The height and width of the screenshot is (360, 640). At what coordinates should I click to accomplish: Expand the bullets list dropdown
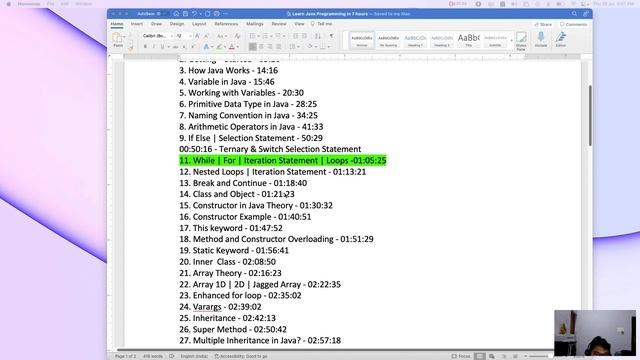point(258,36)
